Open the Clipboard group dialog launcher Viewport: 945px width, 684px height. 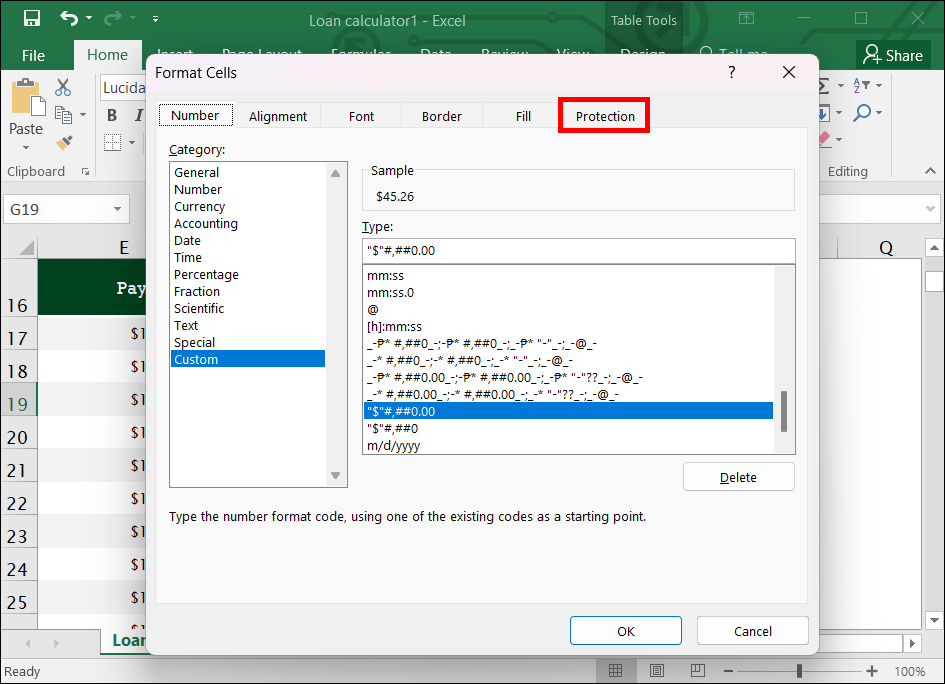point(85,172)
